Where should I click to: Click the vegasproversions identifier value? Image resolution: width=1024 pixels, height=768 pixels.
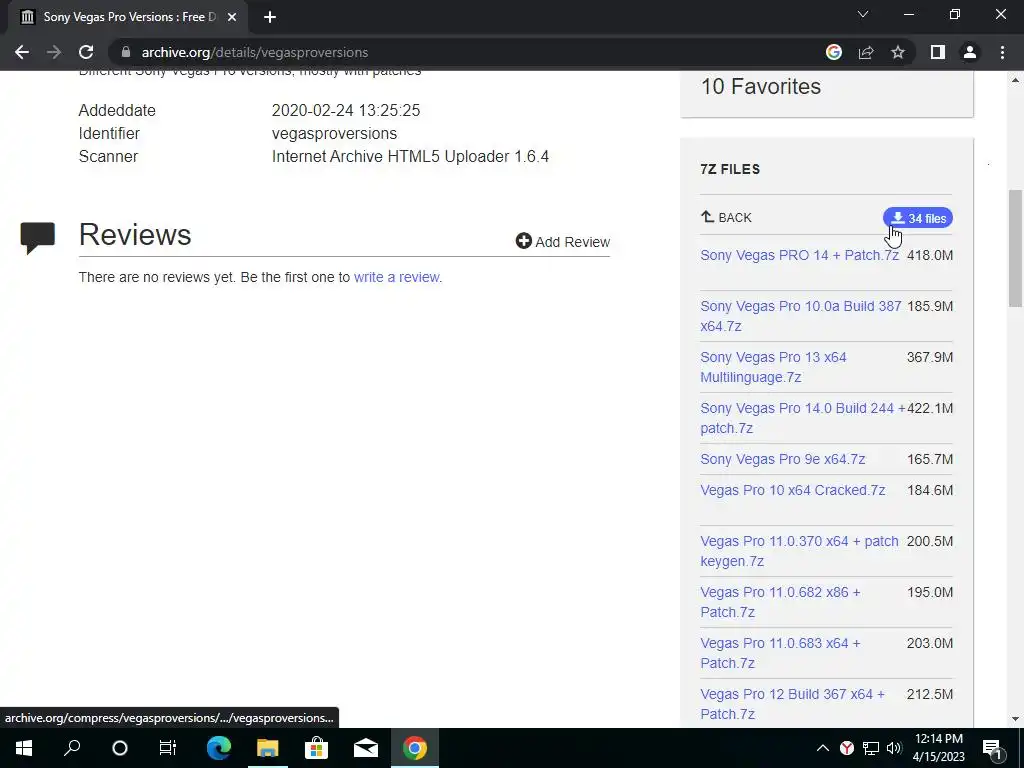tap(334, 133)
